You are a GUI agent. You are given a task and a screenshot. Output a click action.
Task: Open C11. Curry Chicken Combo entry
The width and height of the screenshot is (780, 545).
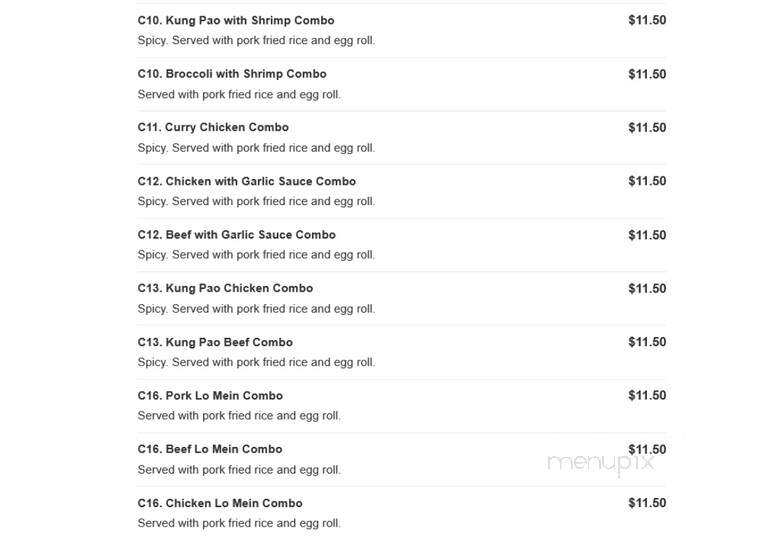(x=213, y=127)
